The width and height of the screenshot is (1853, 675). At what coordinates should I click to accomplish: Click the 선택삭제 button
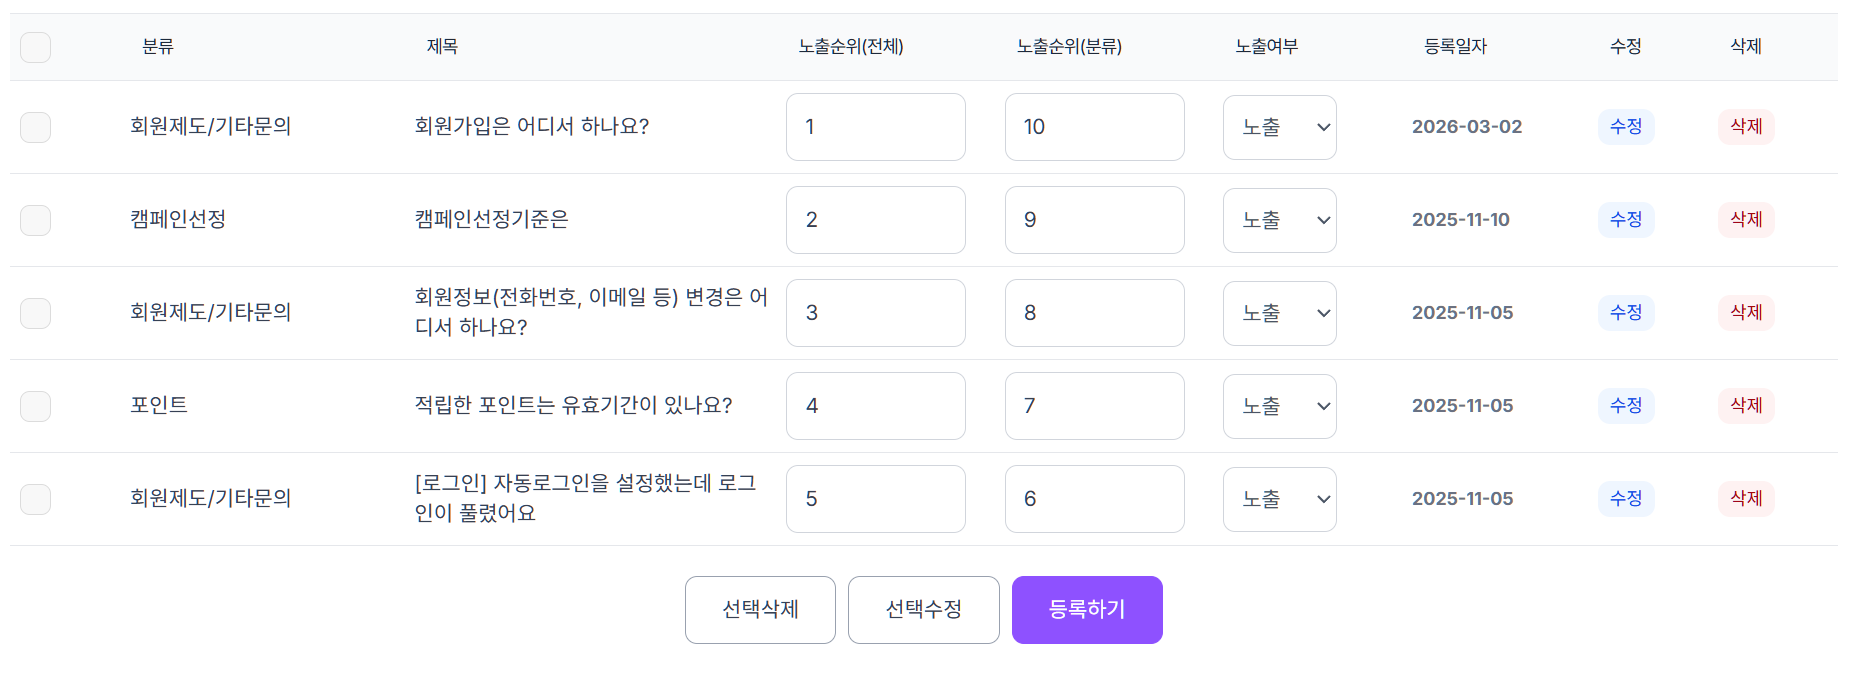tap(760, 609)
